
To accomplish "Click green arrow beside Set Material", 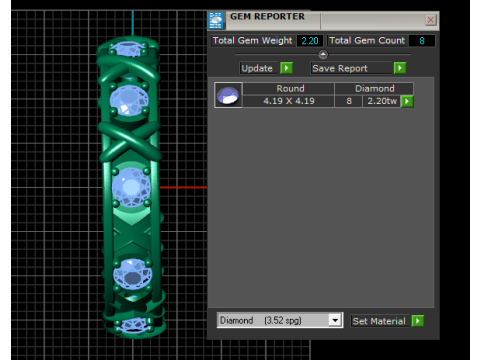I will 418,321.
